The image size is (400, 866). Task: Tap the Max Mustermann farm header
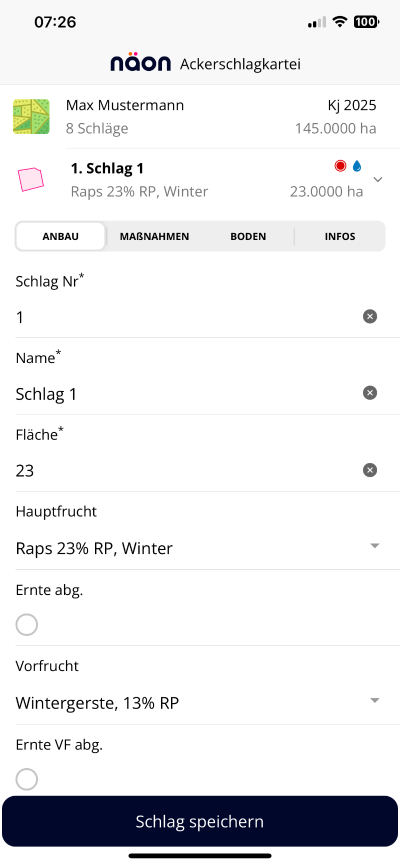click(200, 117)
